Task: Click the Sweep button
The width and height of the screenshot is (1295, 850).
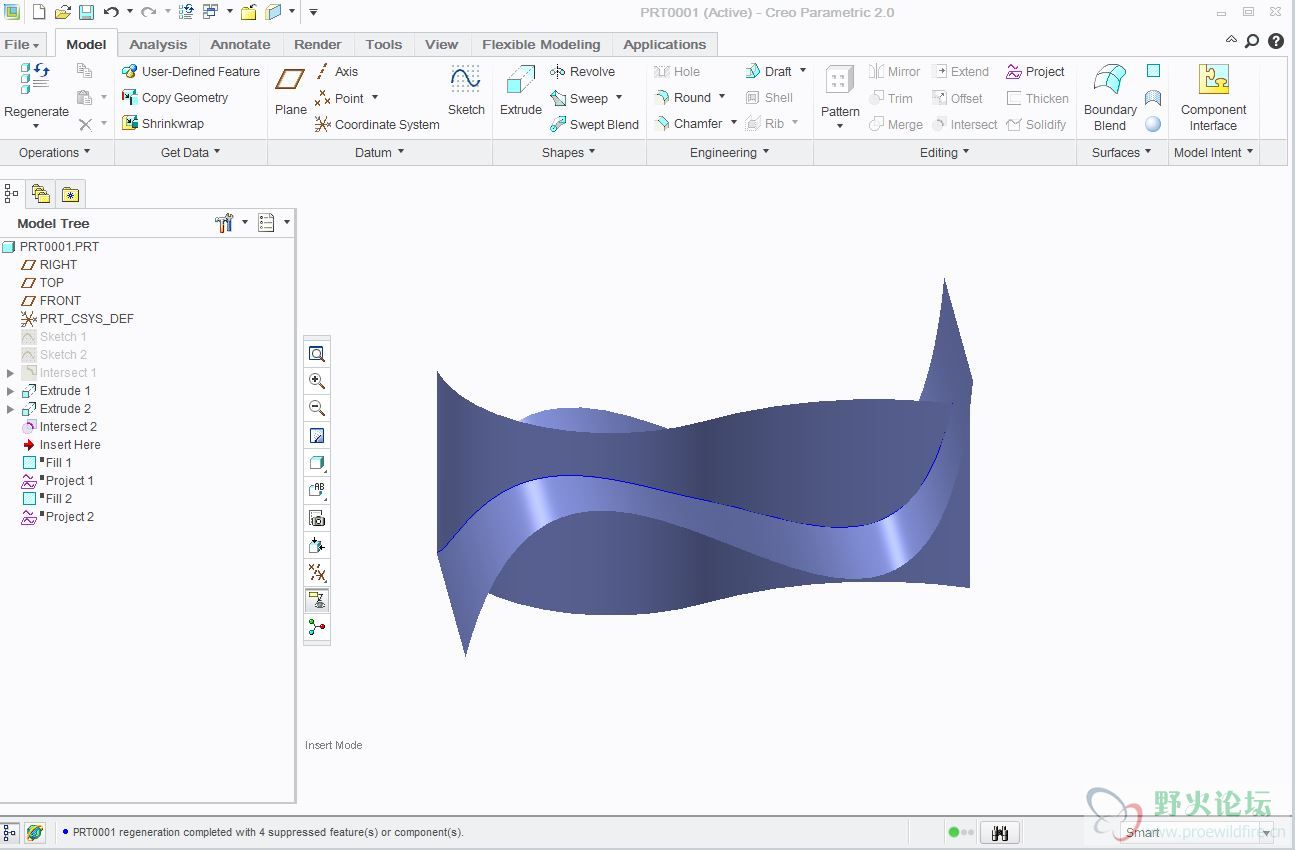Action: pos(586,98)
